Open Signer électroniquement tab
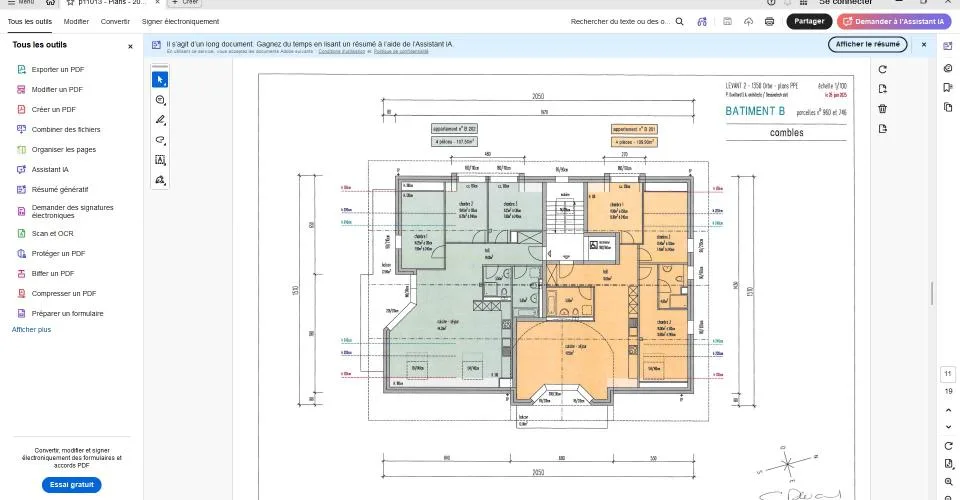 point(181,21)
